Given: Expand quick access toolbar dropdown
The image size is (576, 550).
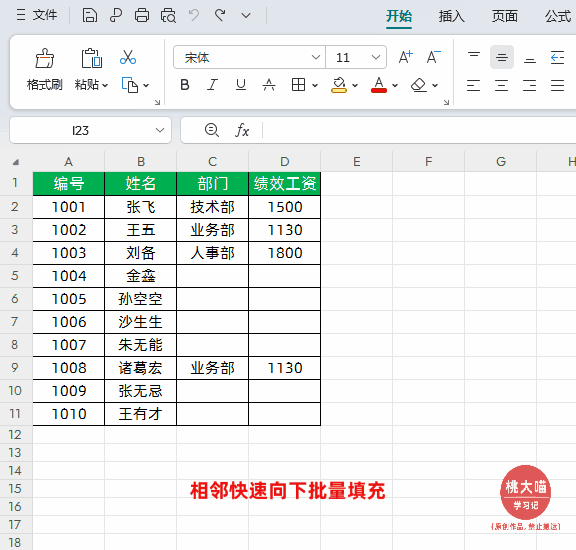Looking at the screenshot, I should point(246,15).
